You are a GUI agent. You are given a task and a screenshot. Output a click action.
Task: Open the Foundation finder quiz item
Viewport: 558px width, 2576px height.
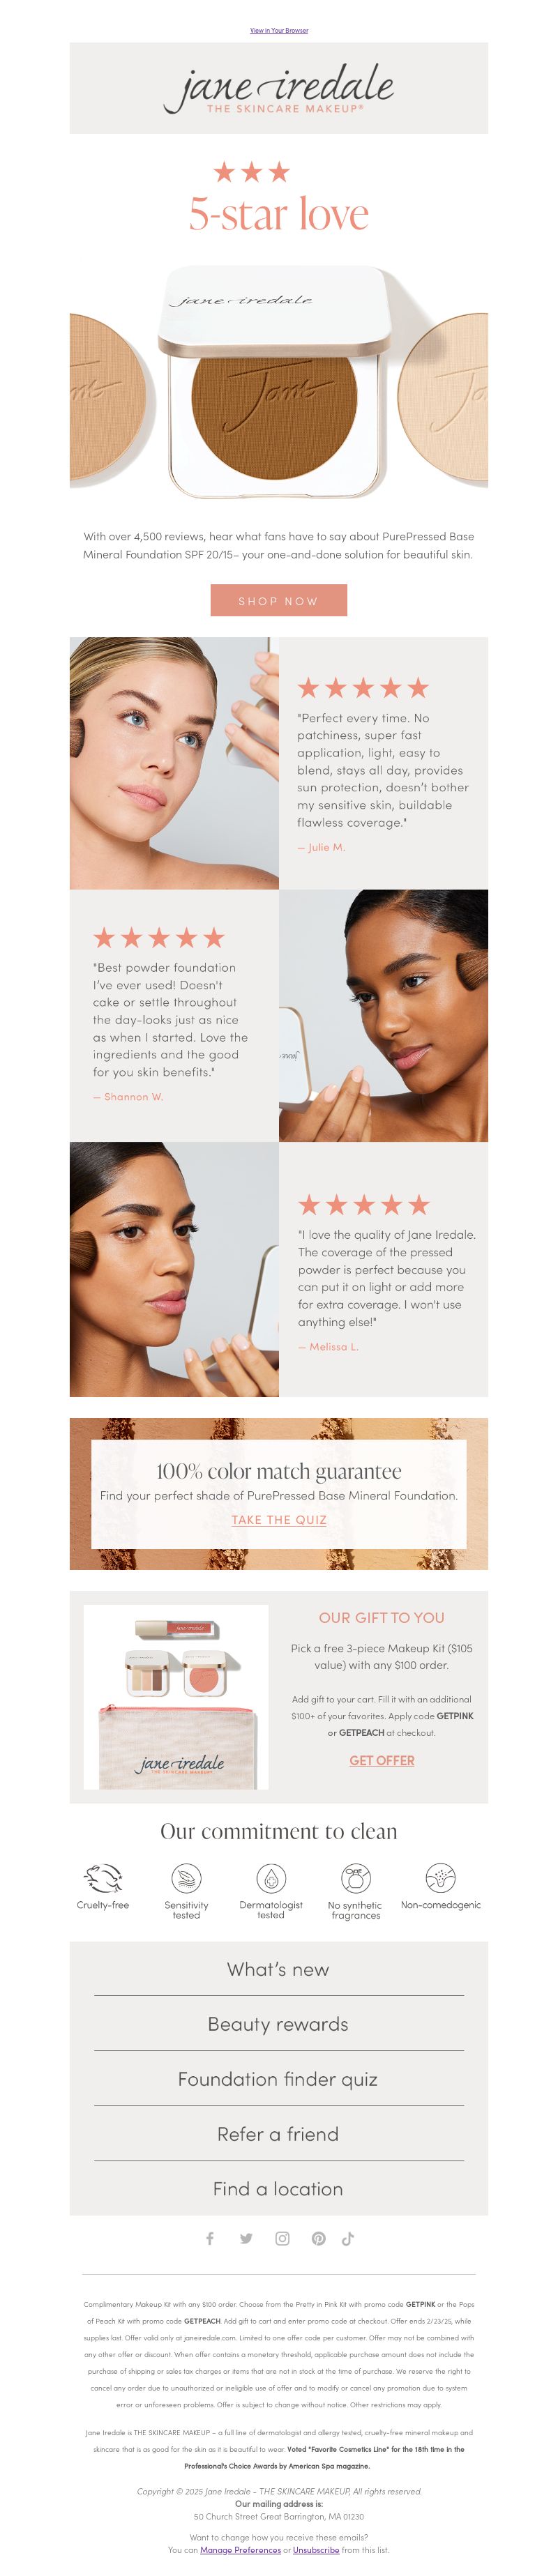click(278, 2079)
